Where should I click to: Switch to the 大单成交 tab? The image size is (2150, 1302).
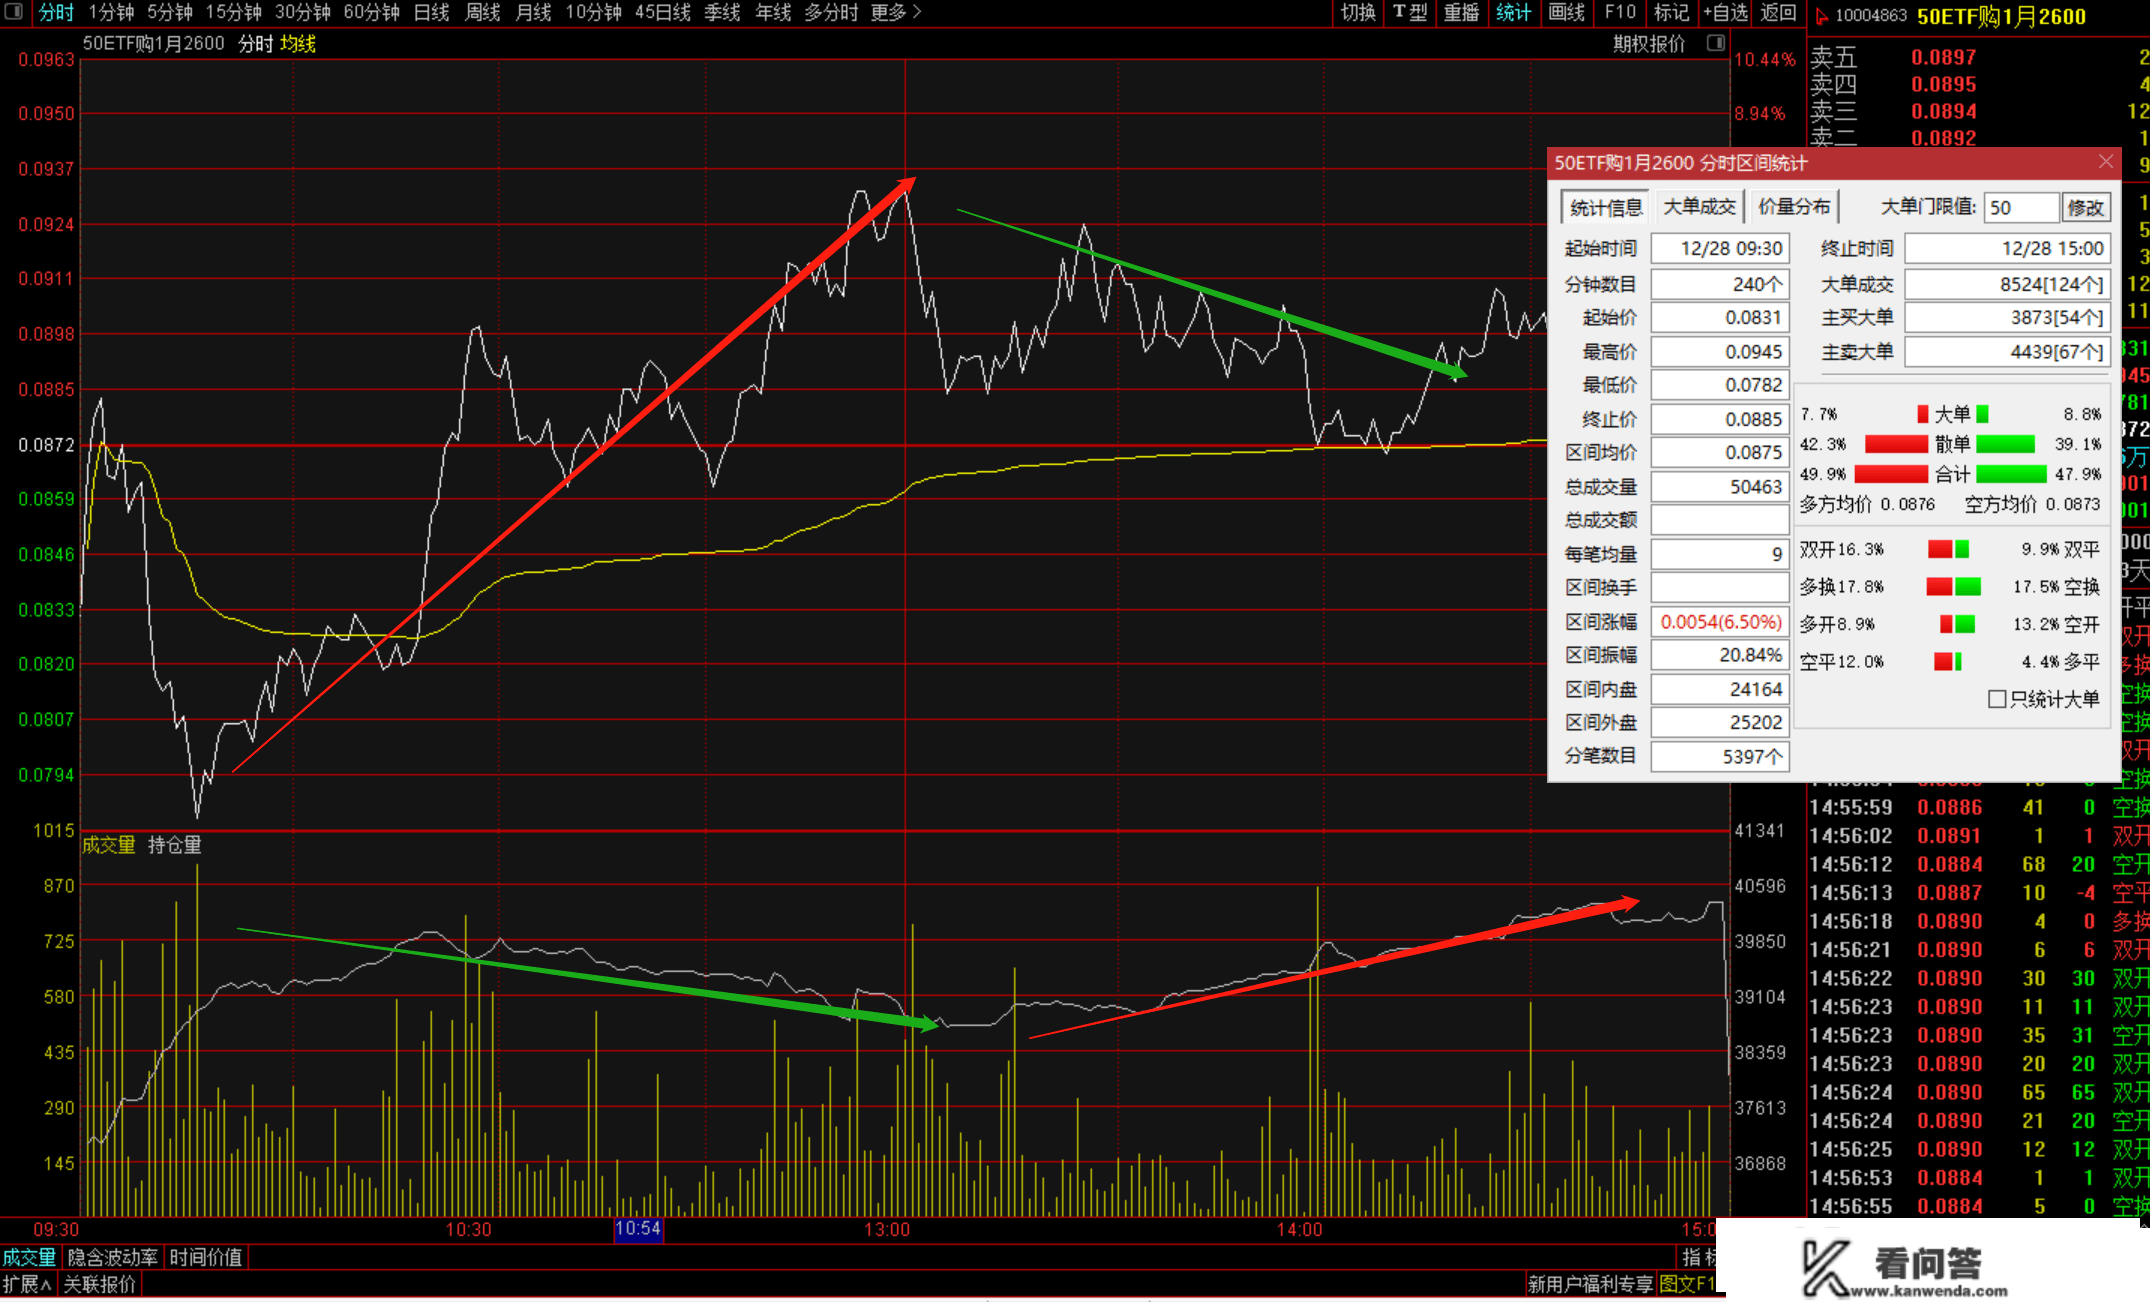1699,206
